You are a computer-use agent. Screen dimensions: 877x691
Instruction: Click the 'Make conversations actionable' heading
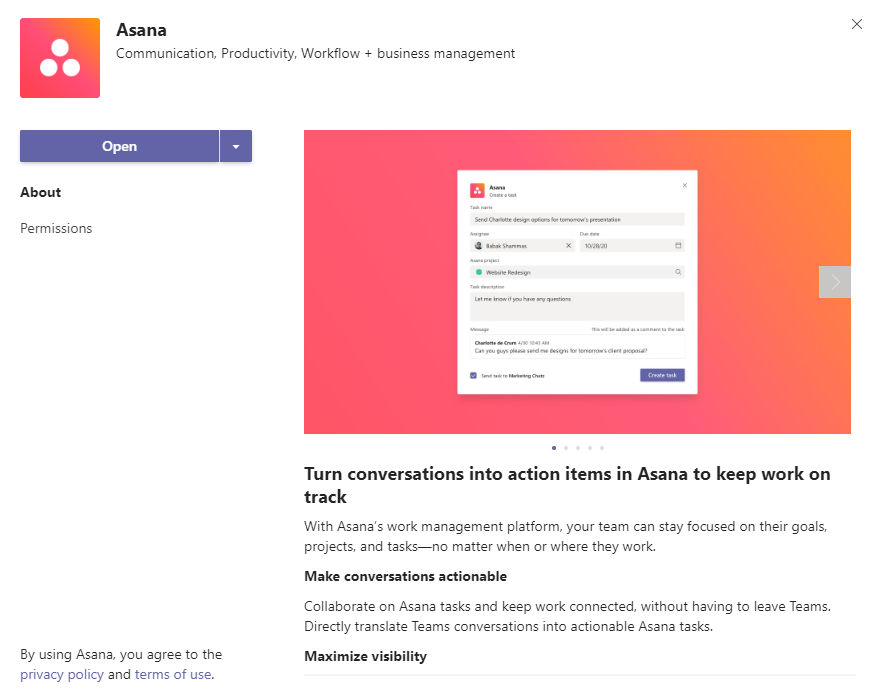(406, 576)
